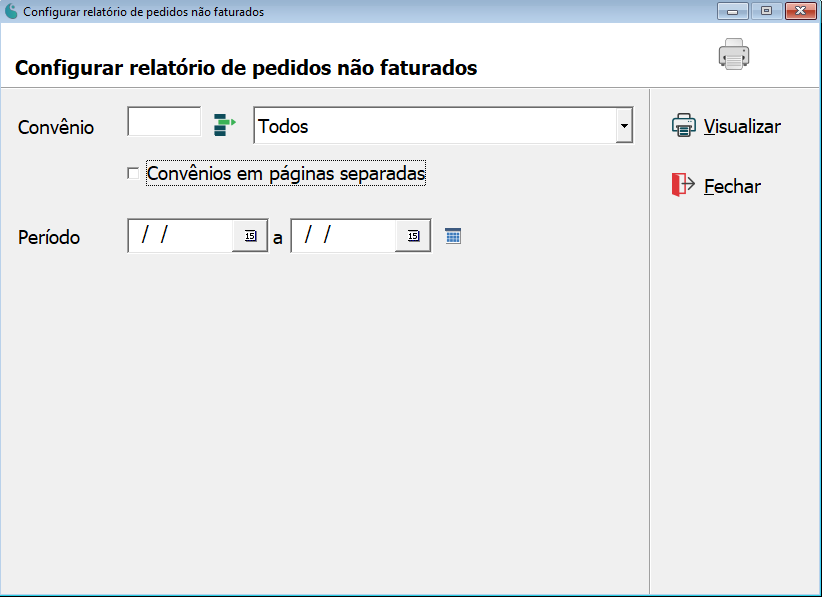Viewport: 824px width, 597px height.
Task: Enable Convênios em páginas separadas checkbox
Action: coord(133,173)
